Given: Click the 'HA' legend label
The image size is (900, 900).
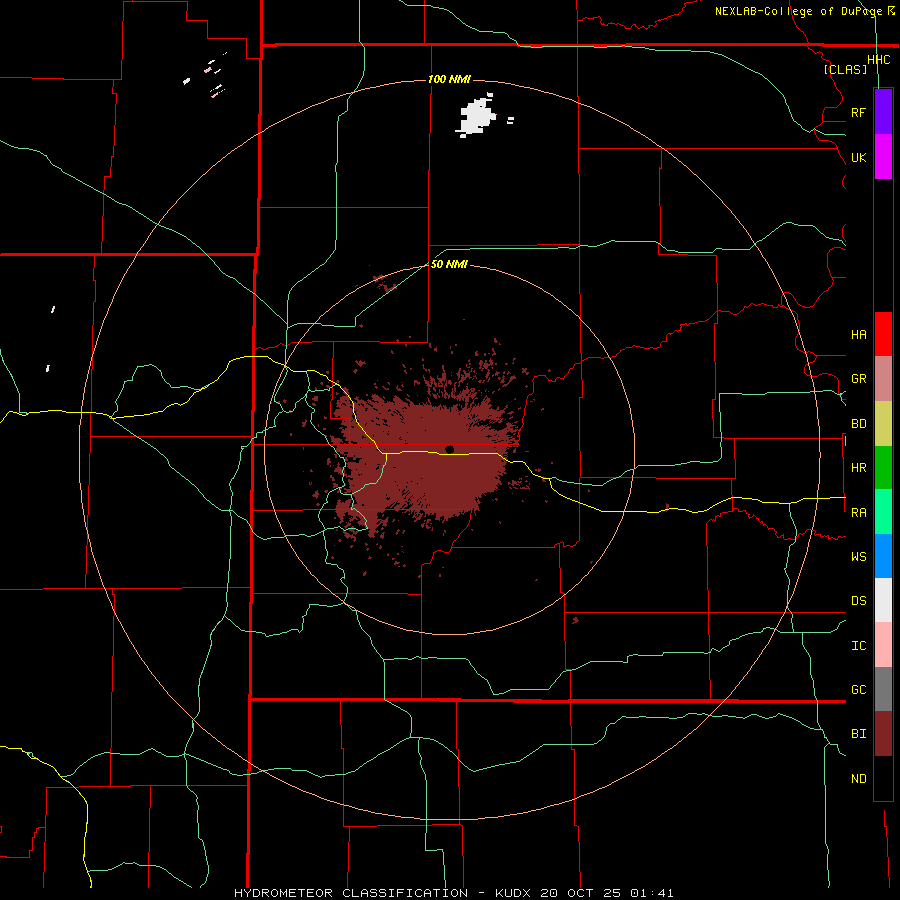Looking at the screenshot, I should click(x=858, y=334).
